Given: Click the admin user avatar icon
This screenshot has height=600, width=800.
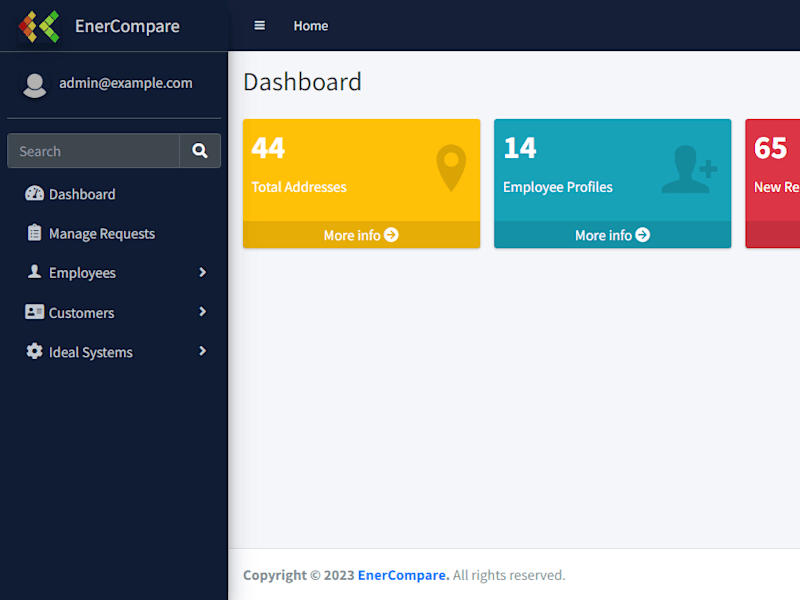Looking at the screenshot, I should [35, 85].
